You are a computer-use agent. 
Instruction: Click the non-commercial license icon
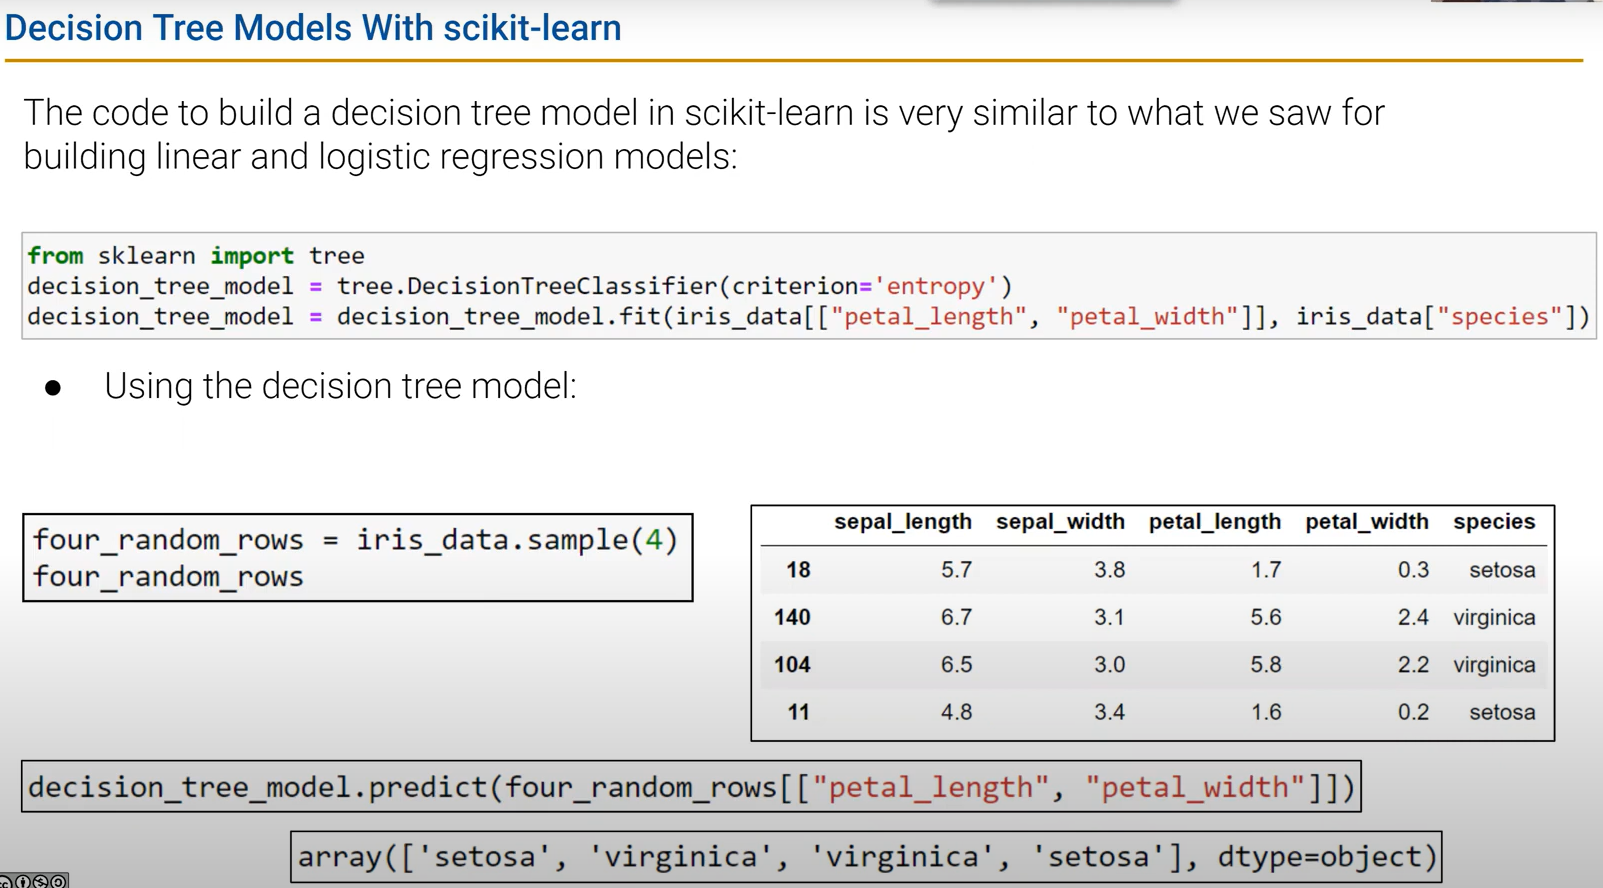tap(41, 882)
